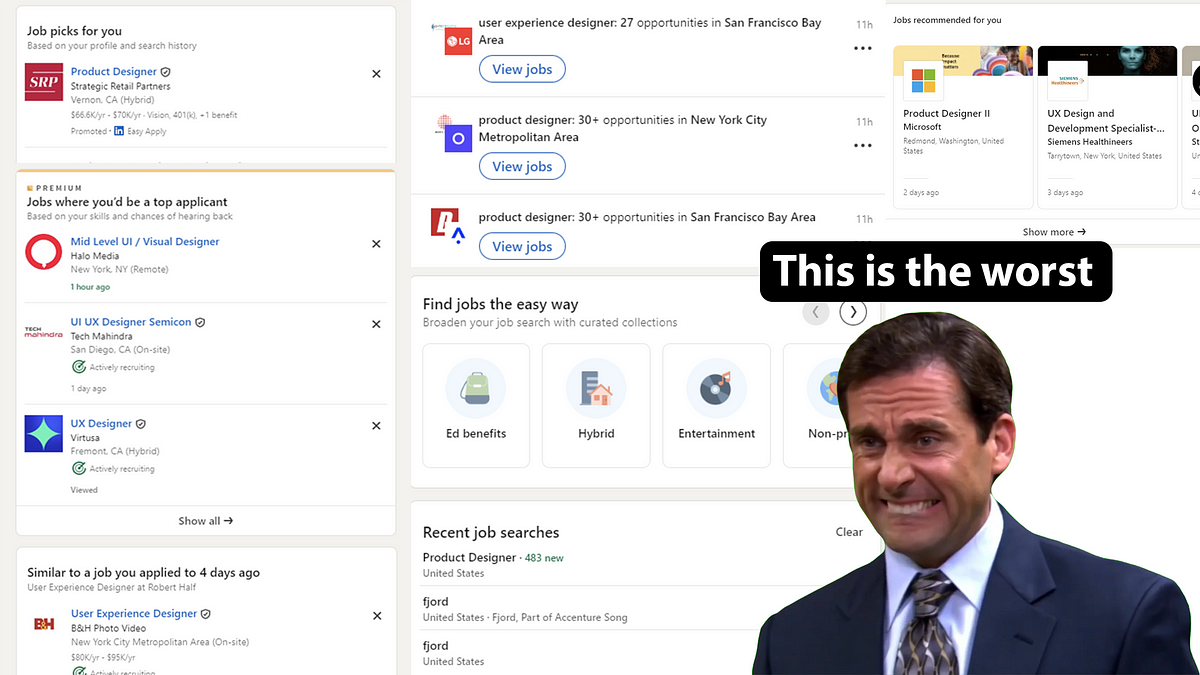Viewport: 1200px width, 675px height.
Task: Open Mid Level UI / Visual Designer job
Action: click(145, 242)
